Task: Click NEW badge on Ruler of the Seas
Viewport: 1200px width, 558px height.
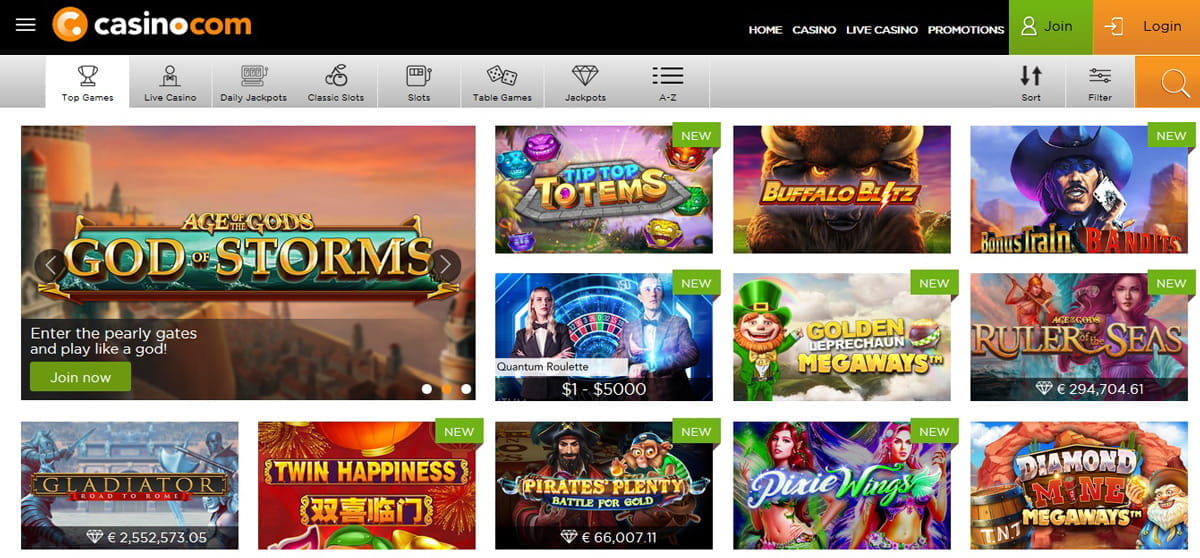Action: point(1171,284)
